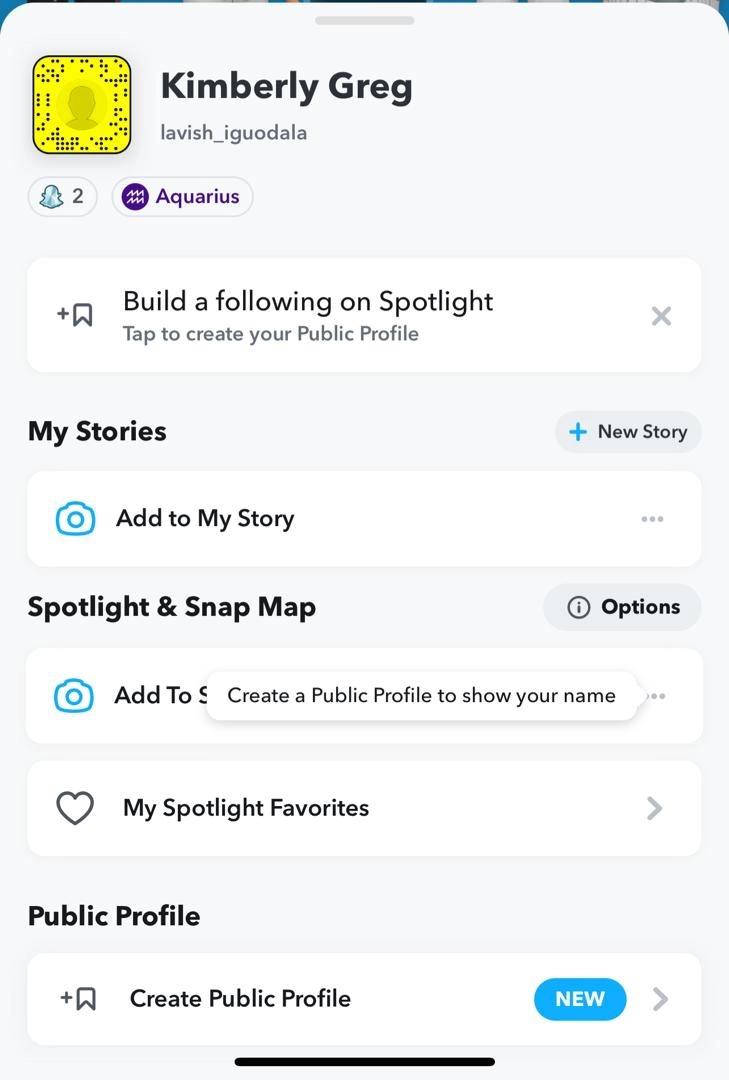Open the Spotlight & Snap Map Options button
This screenshot has width=729, height=1080.
(623, 607)
